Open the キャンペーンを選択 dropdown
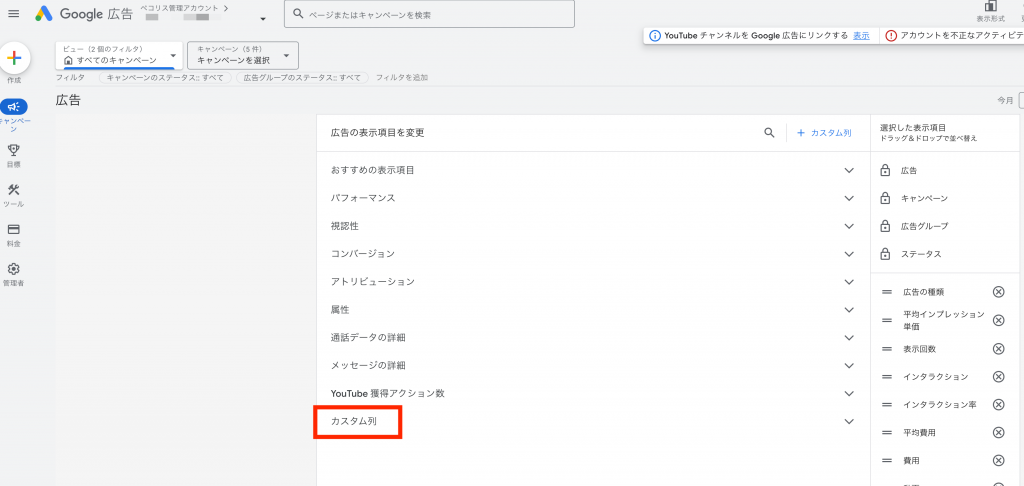The width and height of the screenshot is (1024, 486). pyautogui.click(x=243, y=55)
